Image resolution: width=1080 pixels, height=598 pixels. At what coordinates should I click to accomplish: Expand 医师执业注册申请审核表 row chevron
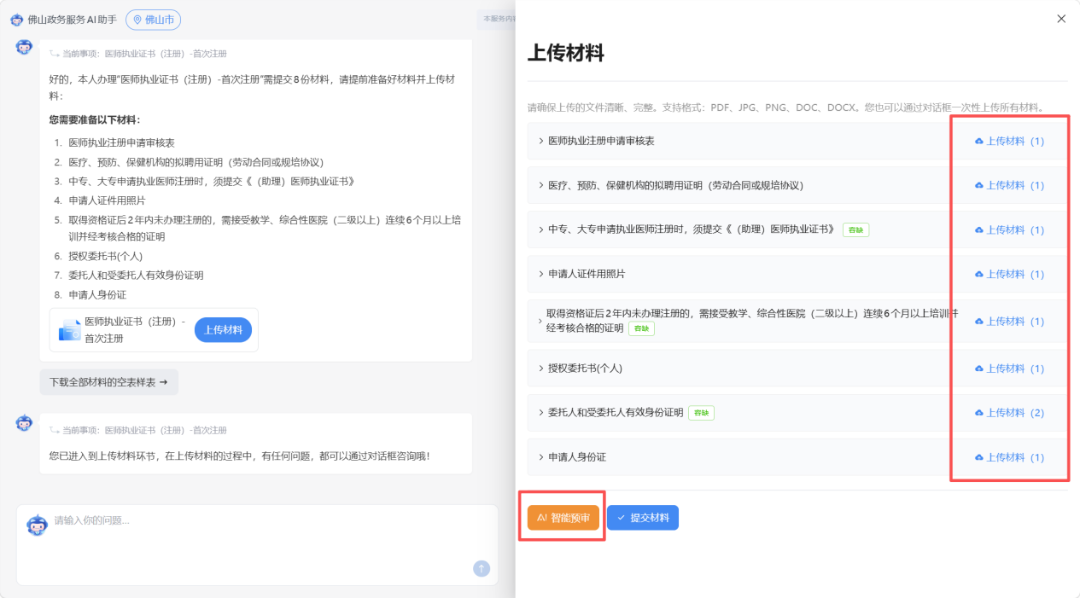541,141
